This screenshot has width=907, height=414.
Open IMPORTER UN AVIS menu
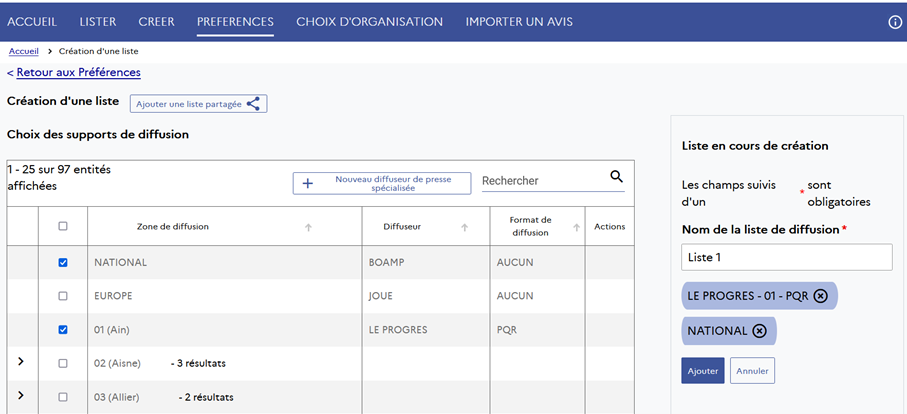519,22
